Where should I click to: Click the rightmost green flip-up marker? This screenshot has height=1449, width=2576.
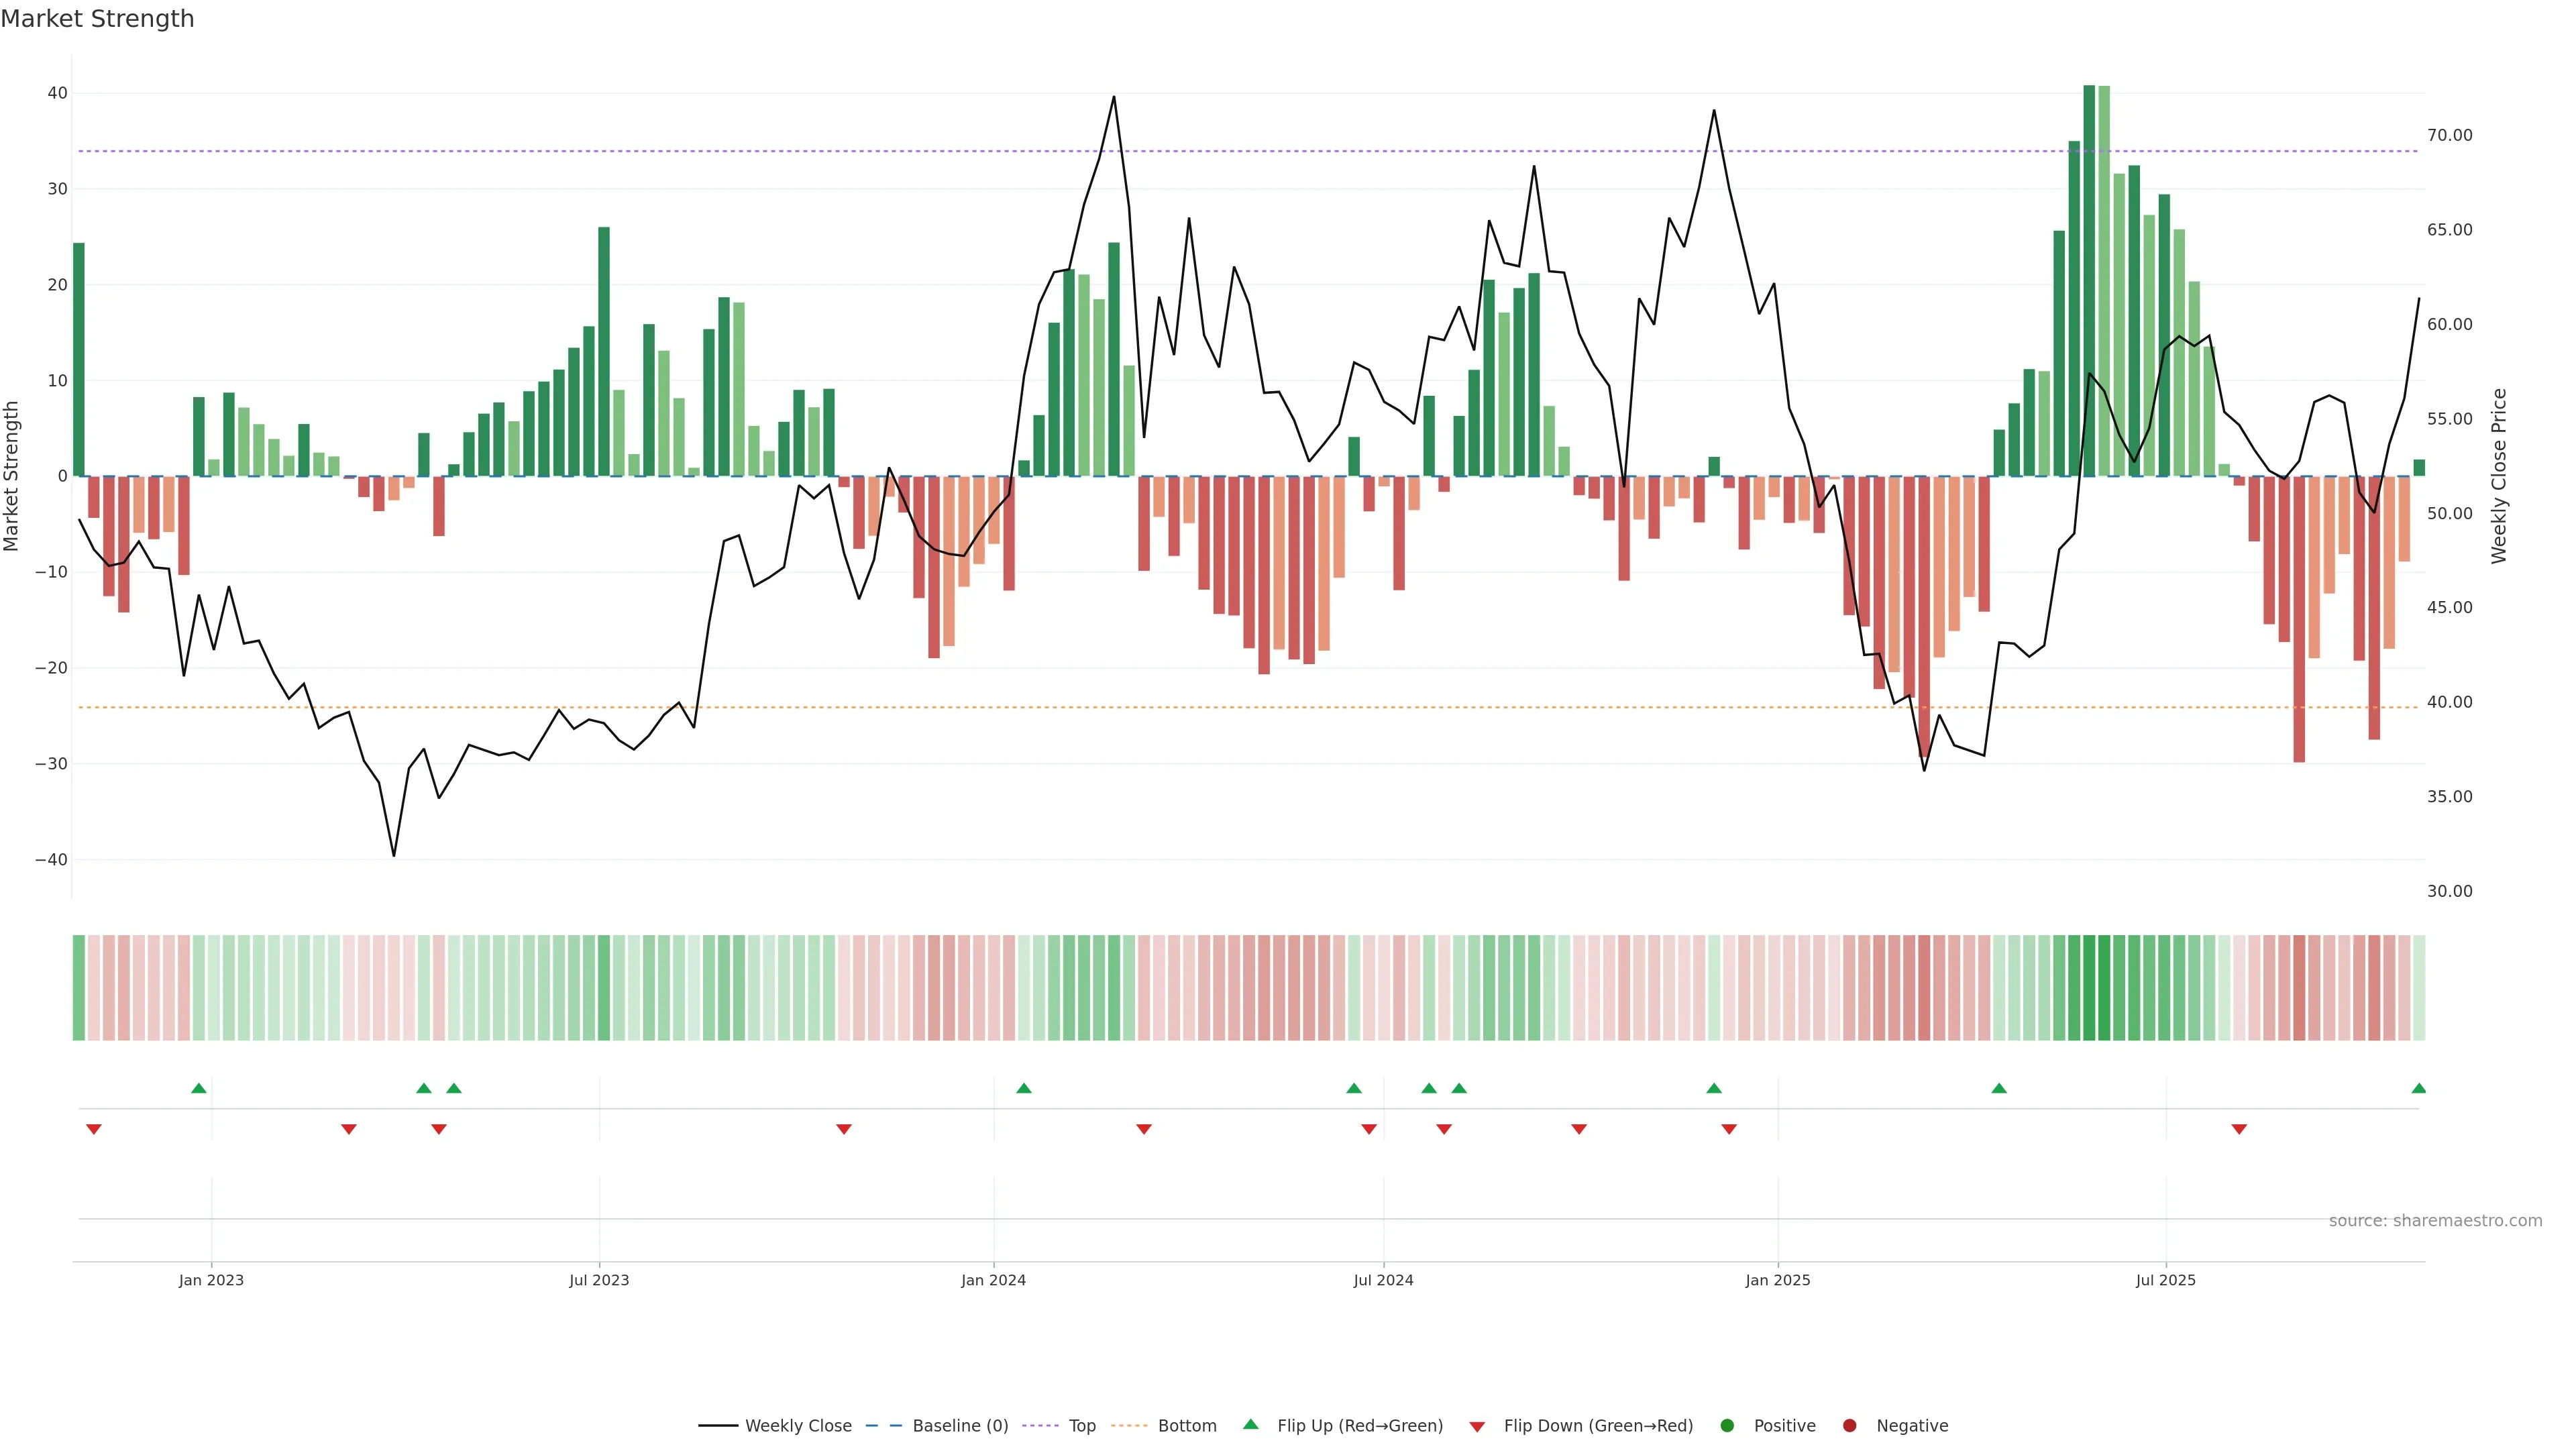point(2418,1088)
